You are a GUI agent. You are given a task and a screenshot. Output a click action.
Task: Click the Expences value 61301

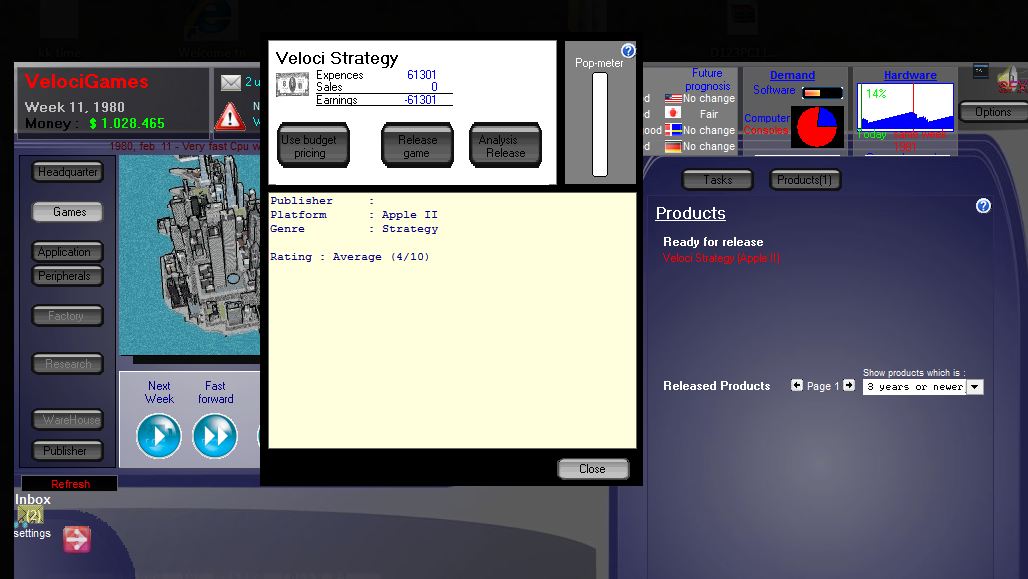[422, 75]
